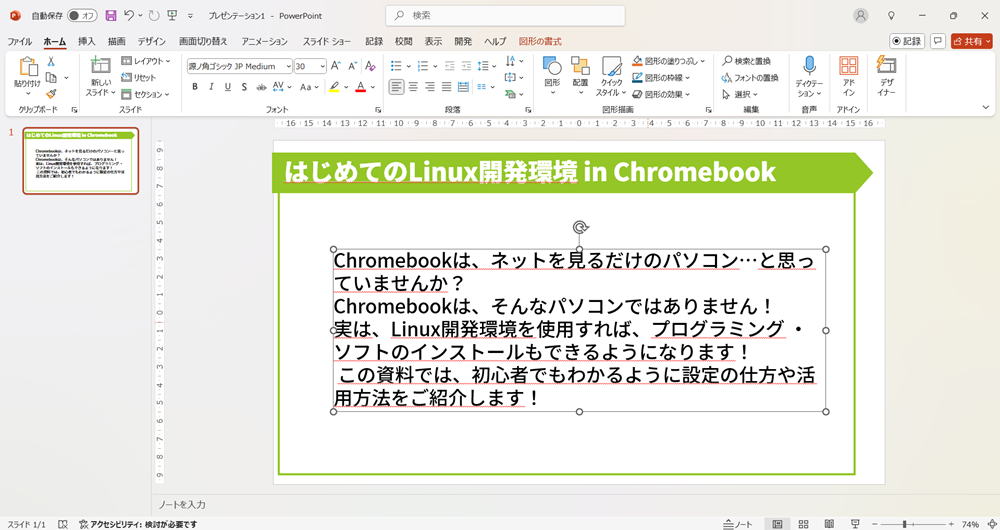Image resolution: width=1000 pixels, height=530 pixels.
Task: Click the Dictation microphone icon
Action: tap(809, 66)
